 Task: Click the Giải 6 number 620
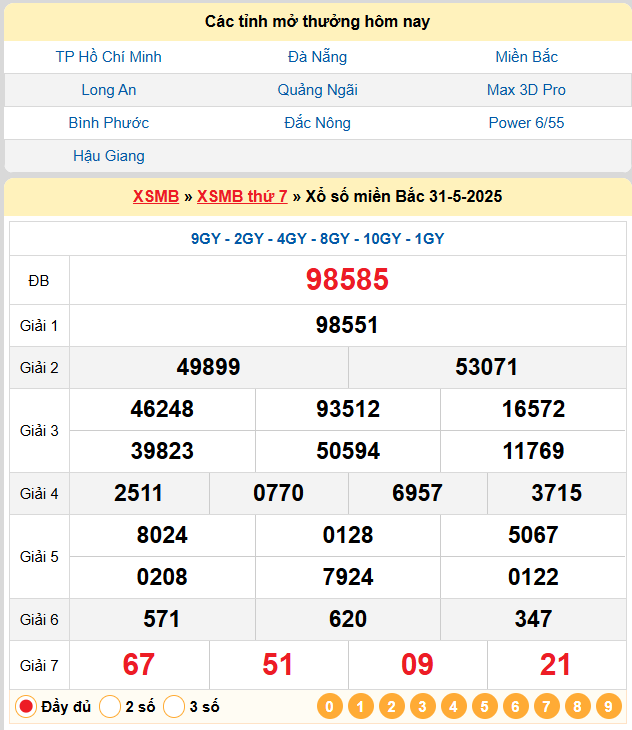(348, 619)
